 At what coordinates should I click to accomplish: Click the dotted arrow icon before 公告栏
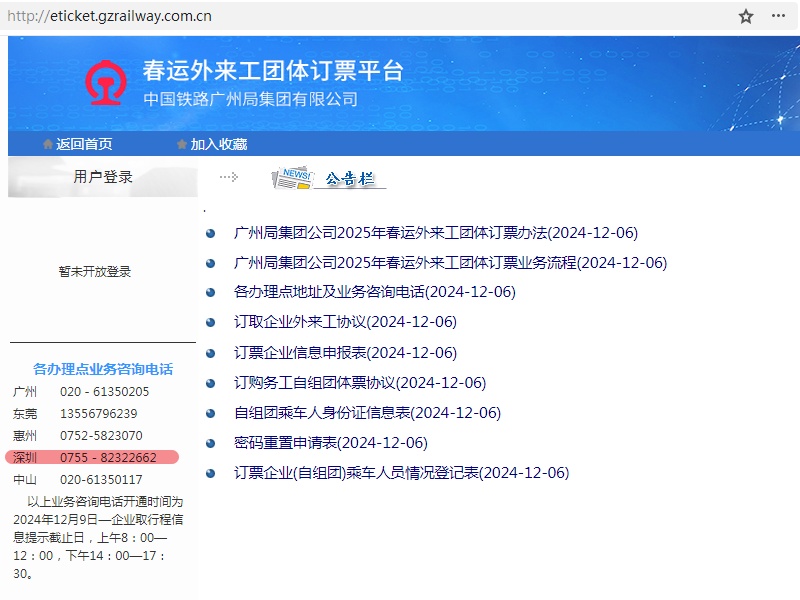pyautogui.click(x=228, y=177)
